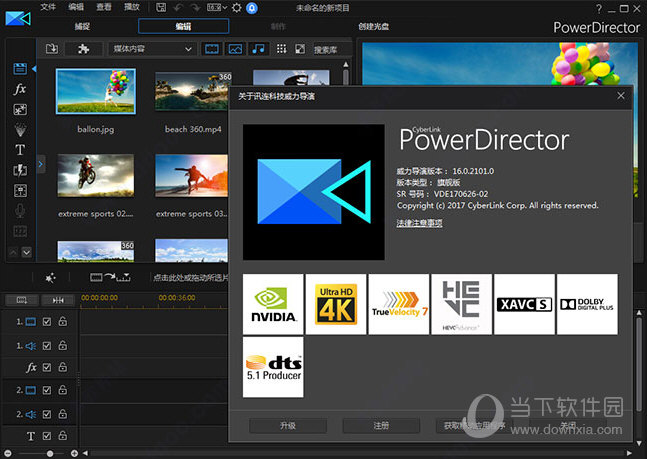
Task: Expand the left panel chevron arrow
Action: [41, 163]
